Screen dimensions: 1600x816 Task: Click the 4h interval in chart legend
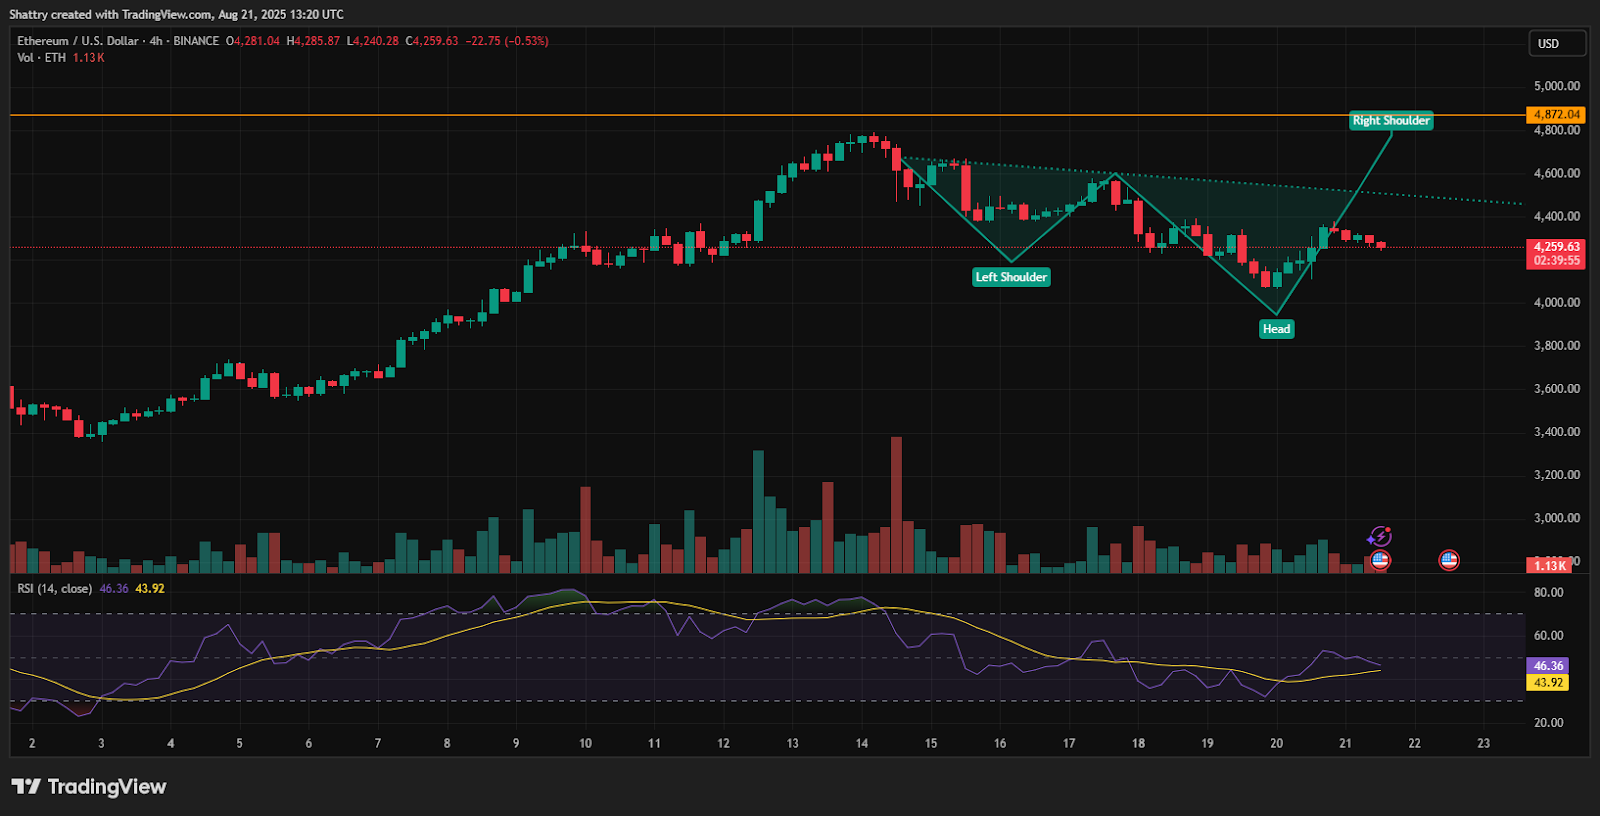tap(156, 41)
